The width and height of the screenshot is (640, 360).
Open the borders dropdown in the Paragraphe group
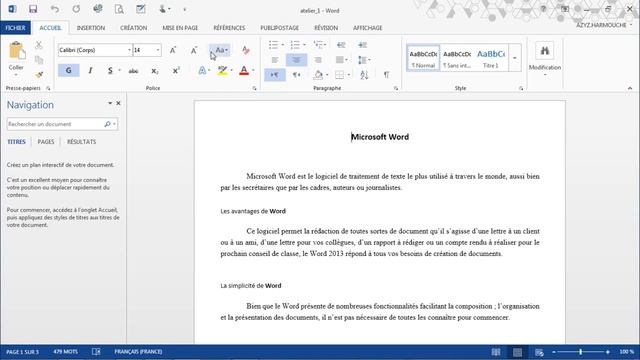click(349, 75)
